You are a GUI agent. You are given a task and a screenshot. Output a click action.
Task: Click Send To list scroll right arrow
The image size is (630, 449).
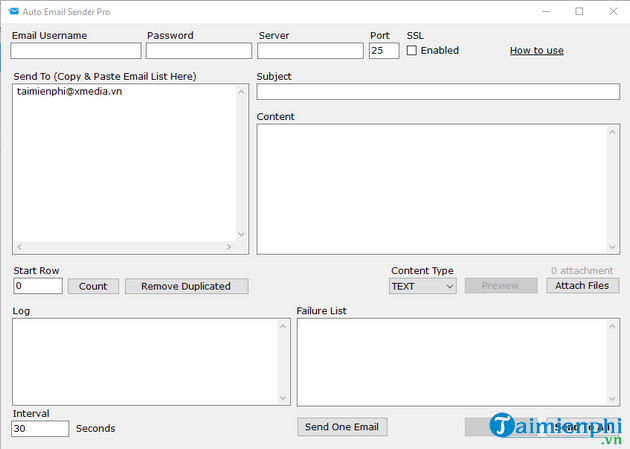pos(229,247)
